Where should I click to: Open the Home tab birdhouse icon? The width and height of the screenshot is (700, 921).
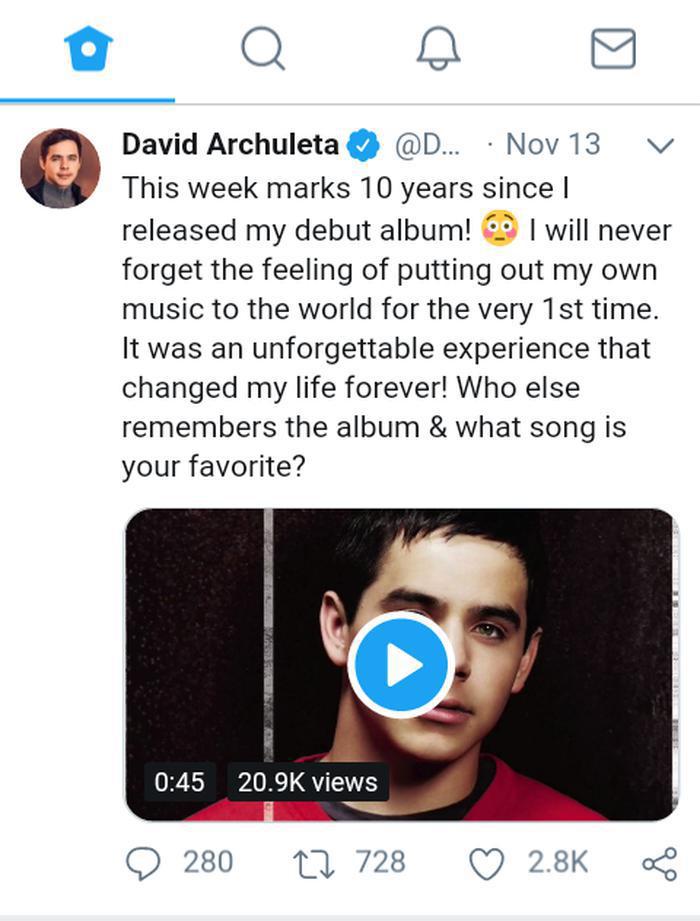(x=88, y=49)
